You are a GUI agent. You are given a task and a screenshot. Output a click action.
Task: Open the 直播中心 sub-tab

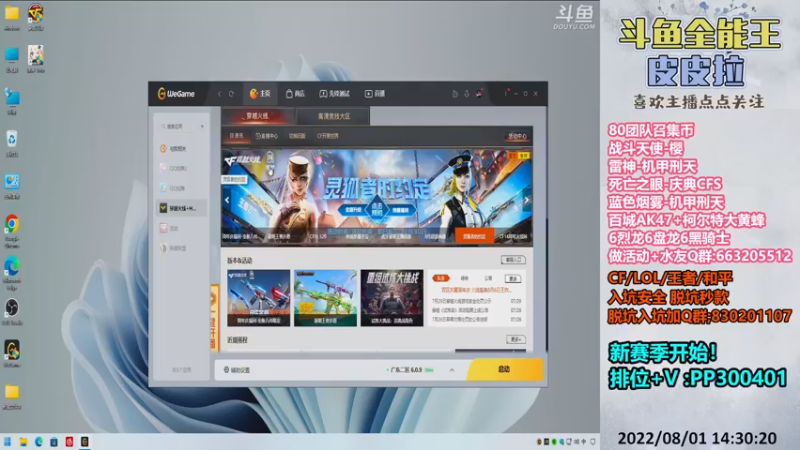point(267,136)
